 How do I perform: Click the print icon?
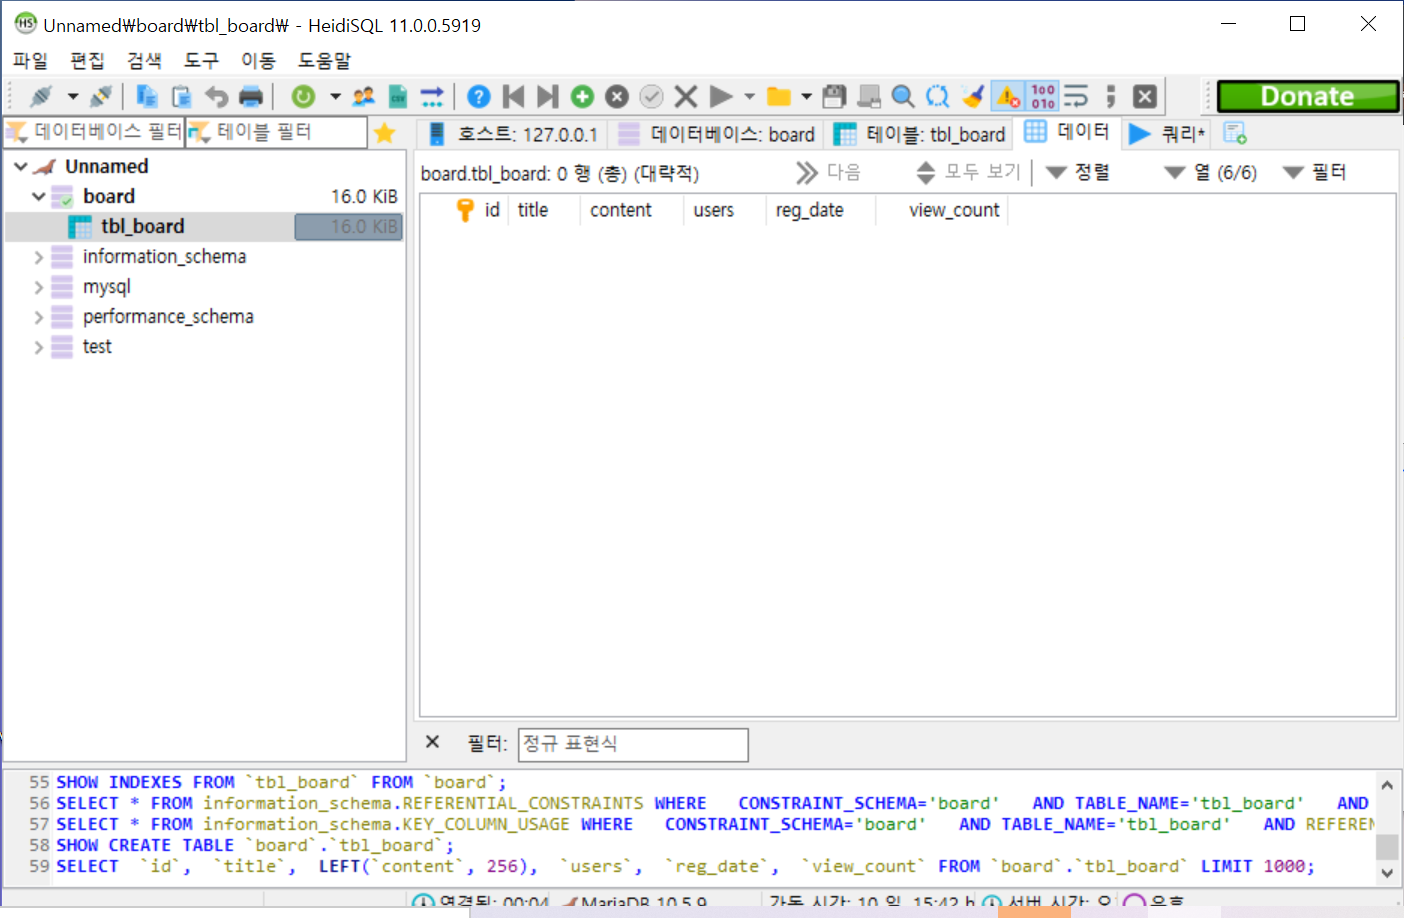point(251,96)
